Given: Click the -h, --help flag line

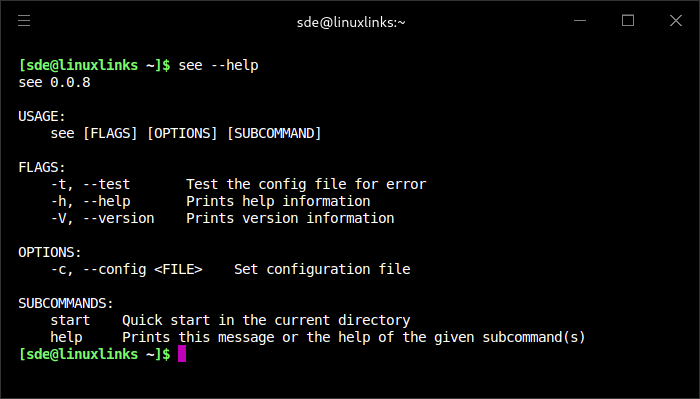Looking at the screenshot, I should pos(210,201).
